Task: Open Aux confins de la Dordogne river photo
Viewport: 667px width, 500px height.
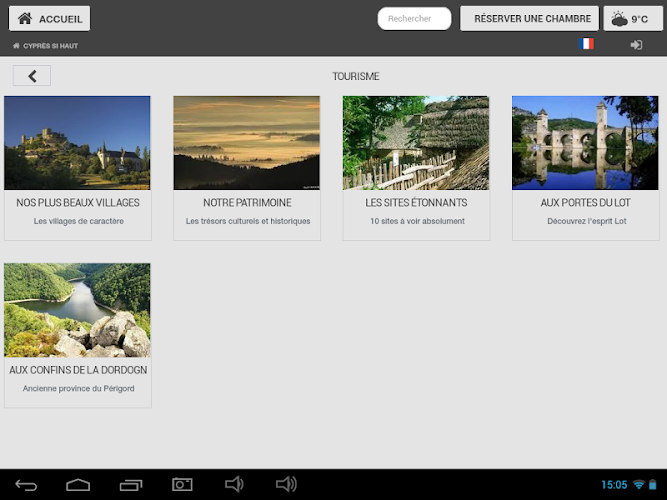Action: (x=77, y=310)
